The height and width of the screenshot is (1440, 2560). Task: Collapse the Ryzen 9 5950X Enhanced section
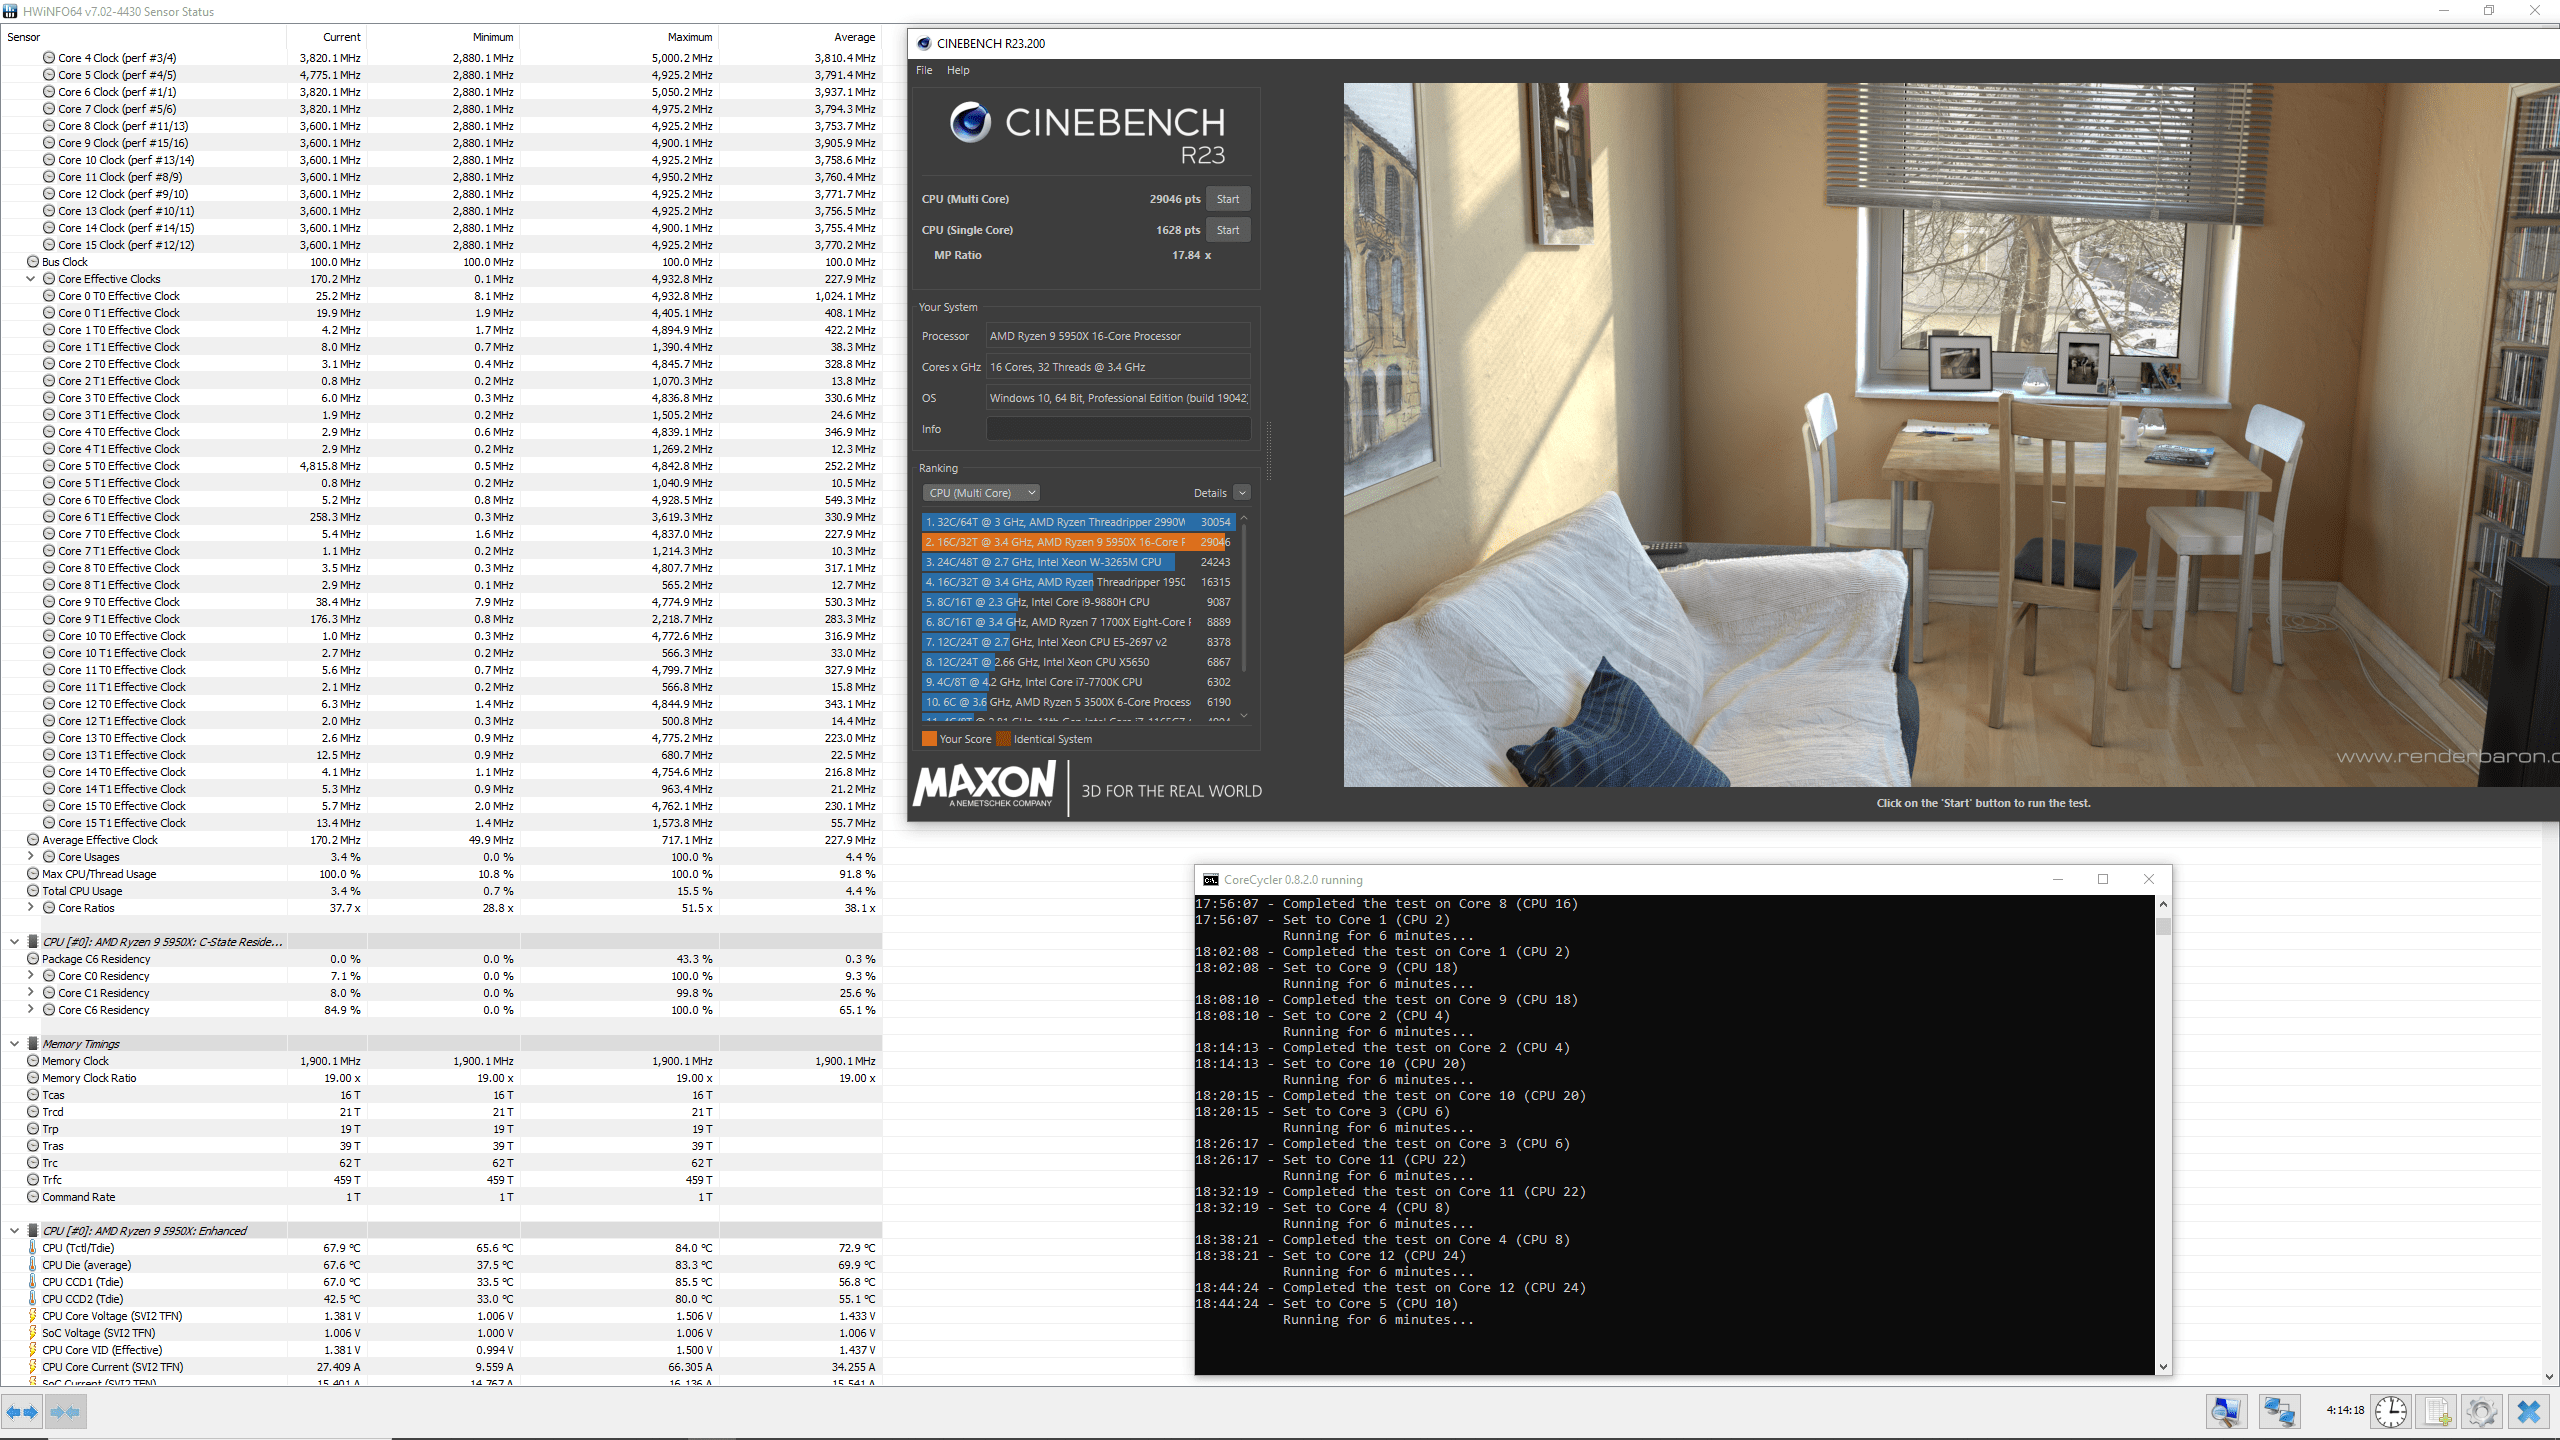tap(14, 1231)
